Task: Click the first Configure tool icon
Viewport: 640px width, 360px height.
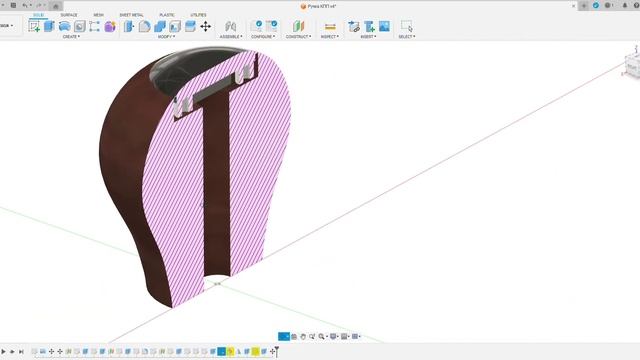Action: point(256,27)
